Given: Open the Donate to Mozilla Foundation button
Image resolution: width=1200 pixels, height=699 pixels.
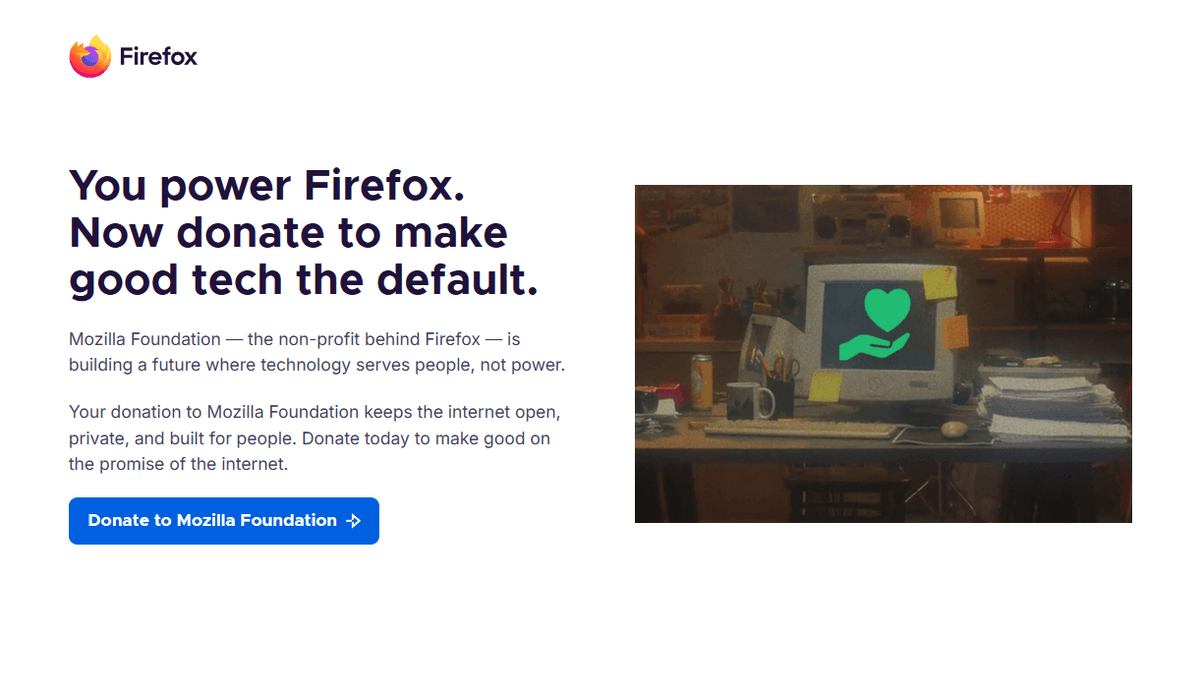Looking at the screenshot, I should (224, 521).
